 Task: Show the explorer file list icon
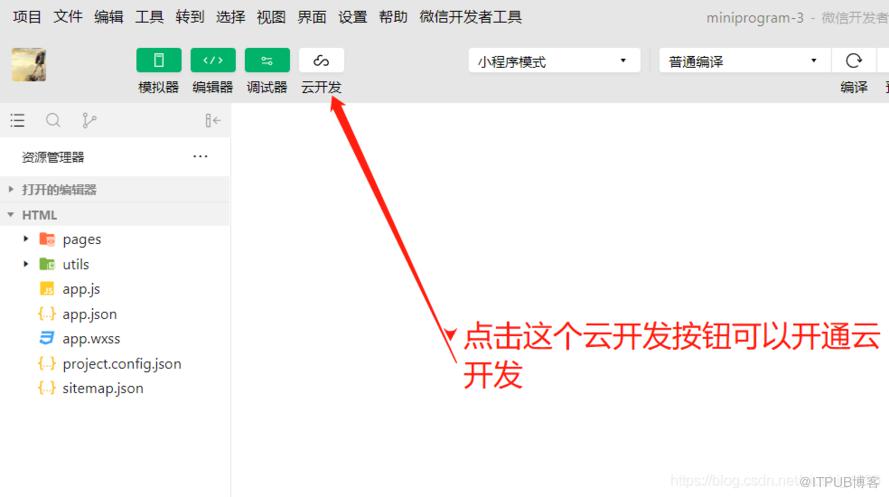pyautogui.click(x=18, y=120)
